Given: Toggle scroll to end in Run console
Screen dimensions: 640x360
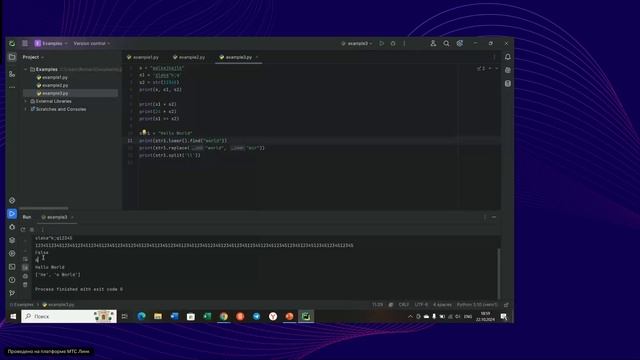Looking at the screenshot, I should (x=25, y=267).
